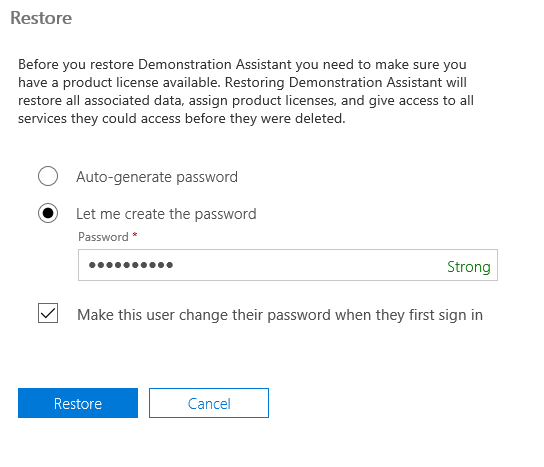Untick the change password on first sign-in checkbox
The image size is (544, 467).
[48, 313]
